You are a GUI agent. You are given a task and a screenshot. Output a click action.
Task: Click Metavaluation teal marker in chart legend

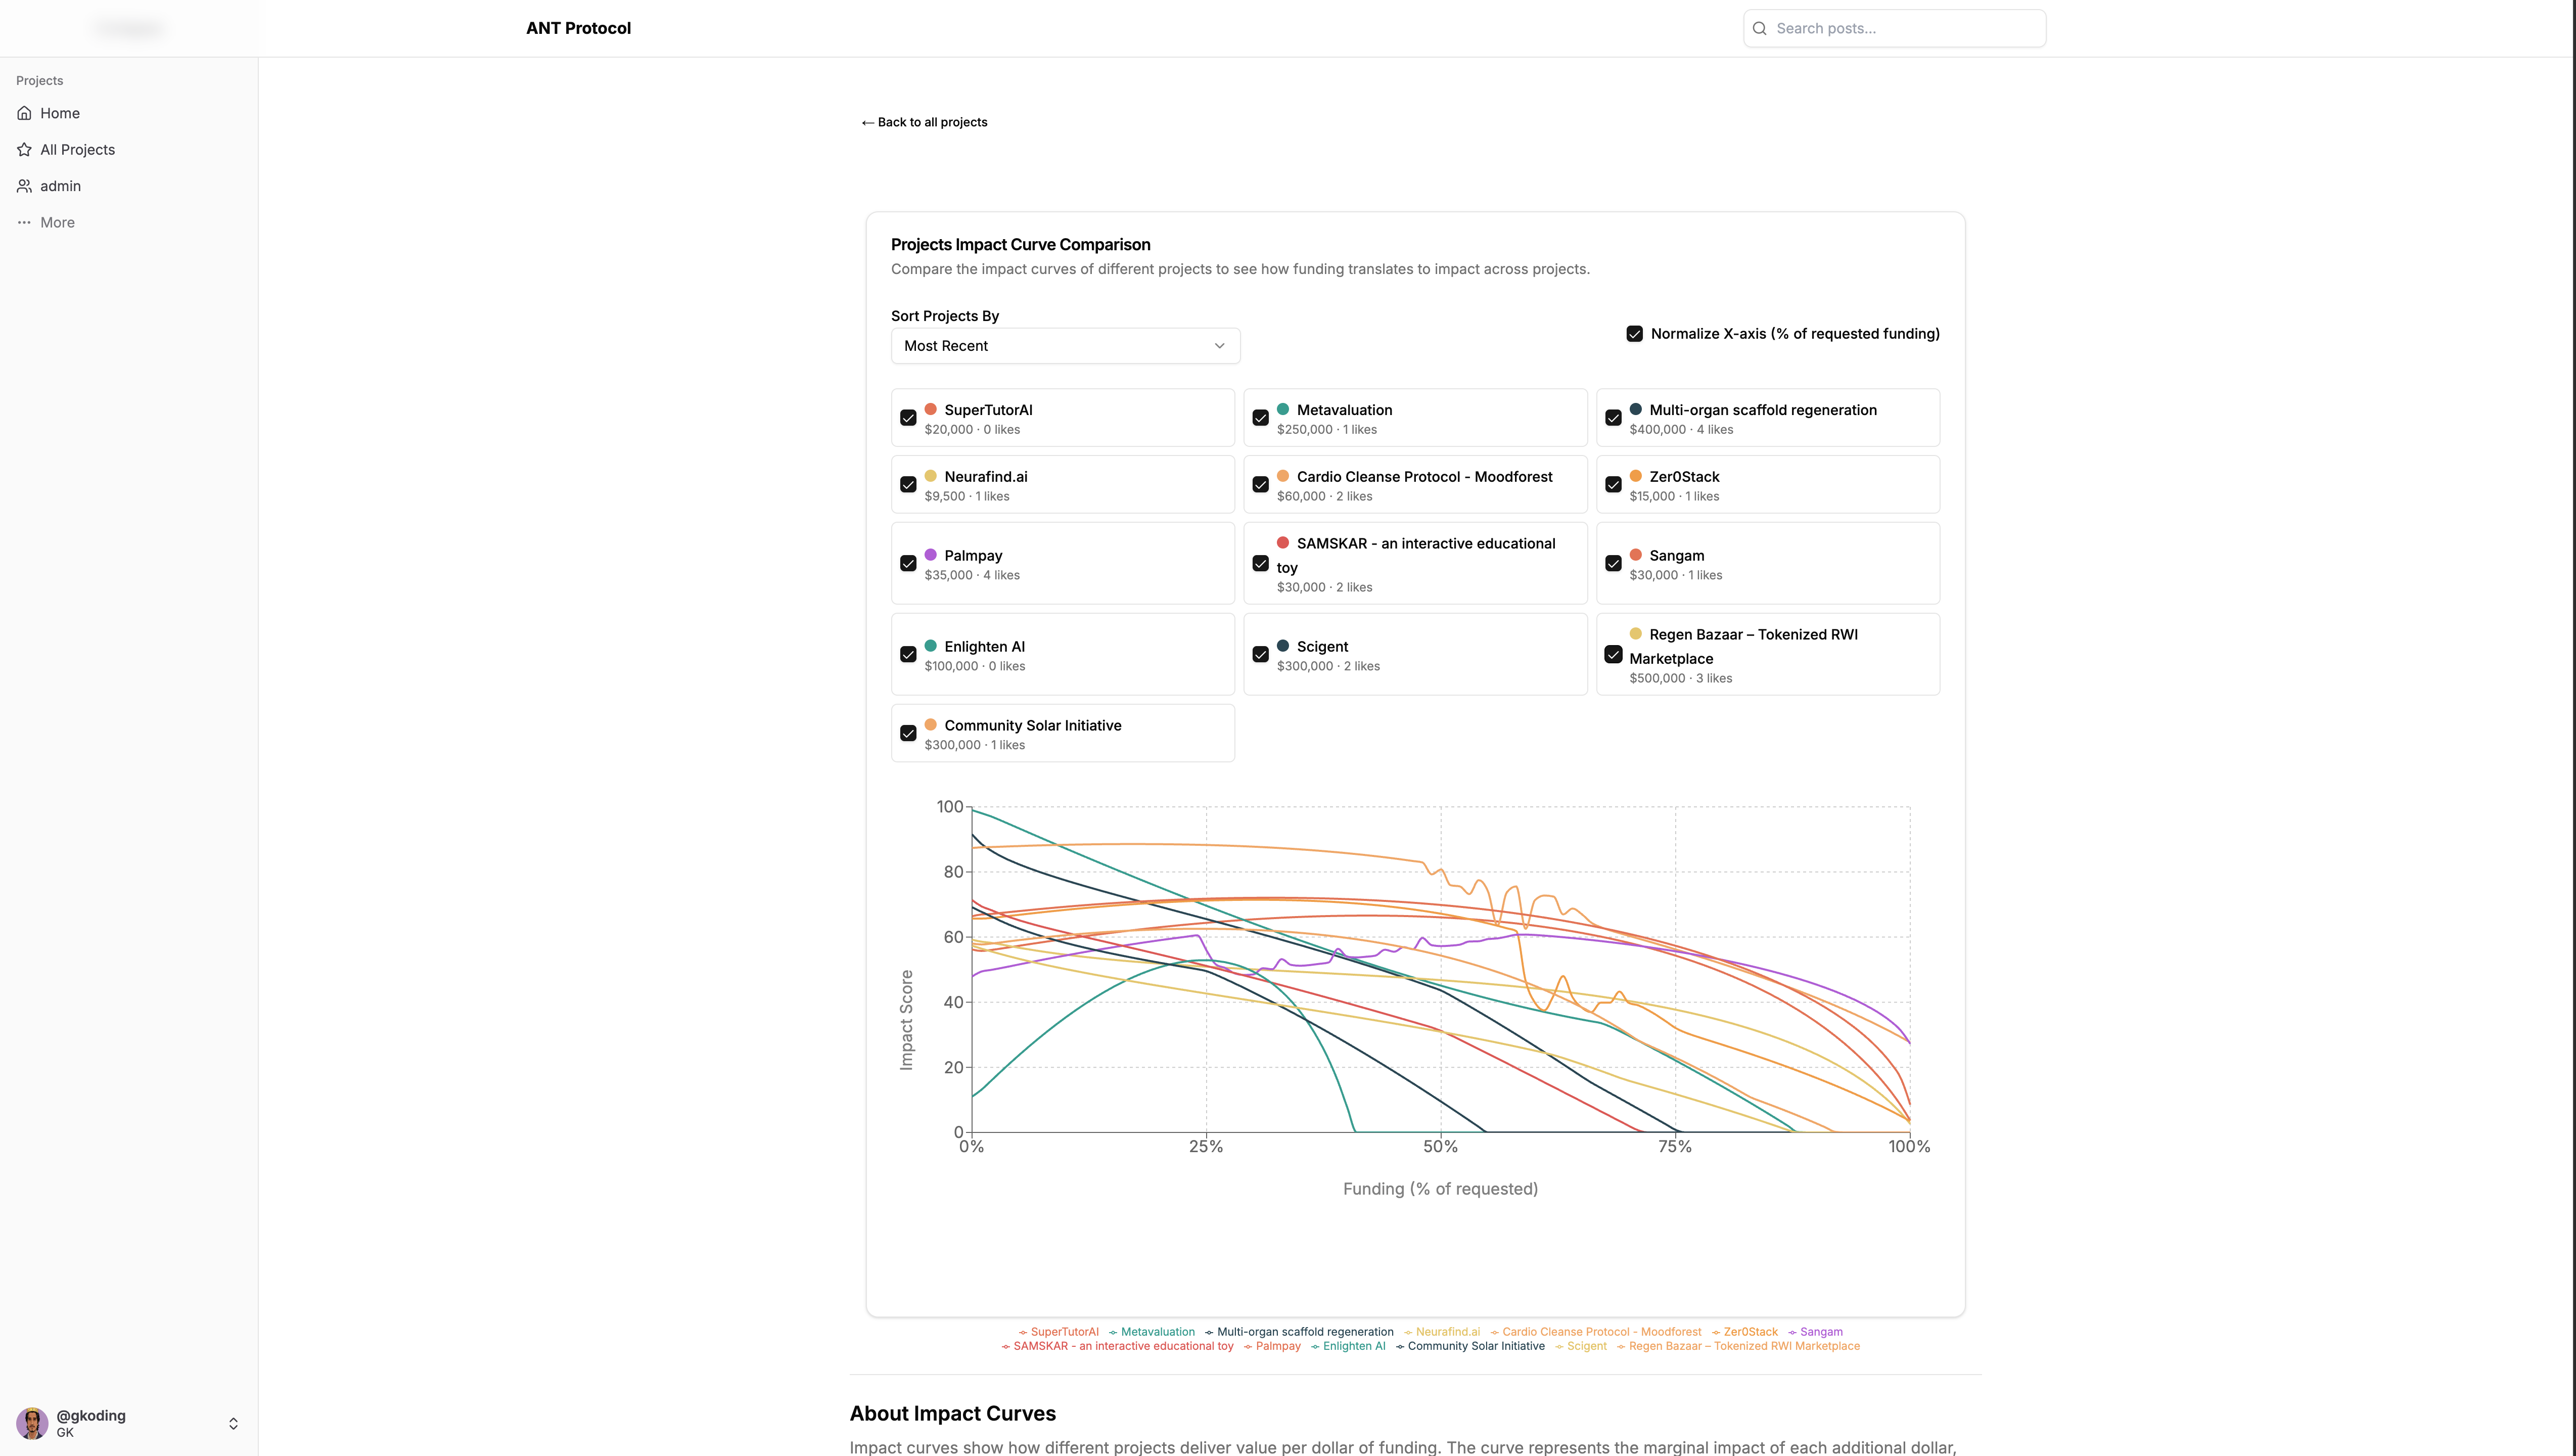click(1113, 1332)
